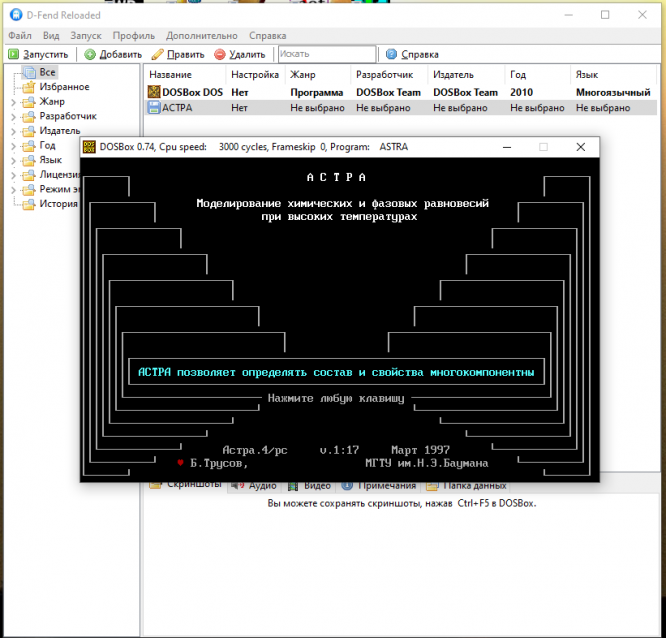Sort profiles by Год column header
Image resolution: width=666 pixels, height=638 pixels.
click(x=518, y=75)
